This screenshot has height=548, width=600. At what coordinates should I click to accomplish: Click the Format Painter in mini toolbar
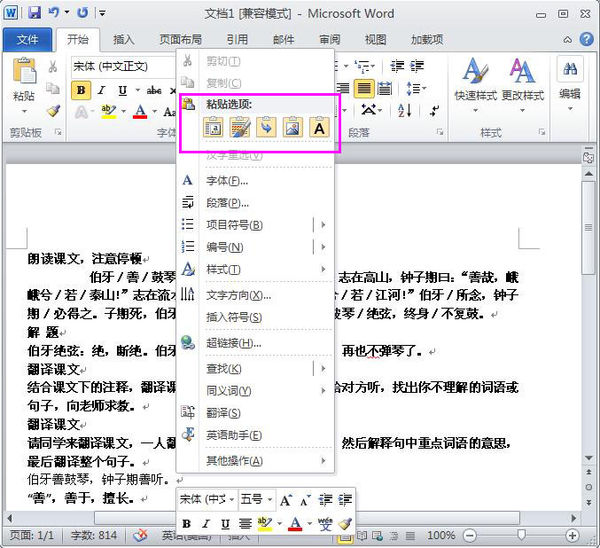[345, 524]
